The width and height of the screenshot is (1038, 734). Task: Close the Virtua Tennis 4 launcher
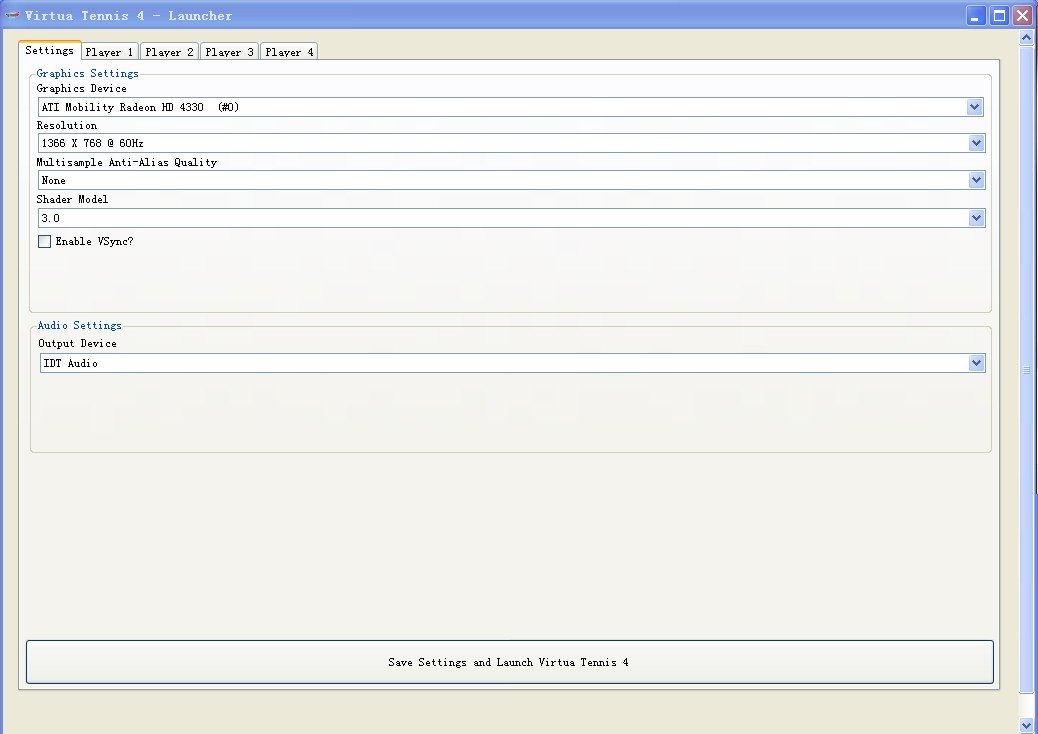(1022, 16)
